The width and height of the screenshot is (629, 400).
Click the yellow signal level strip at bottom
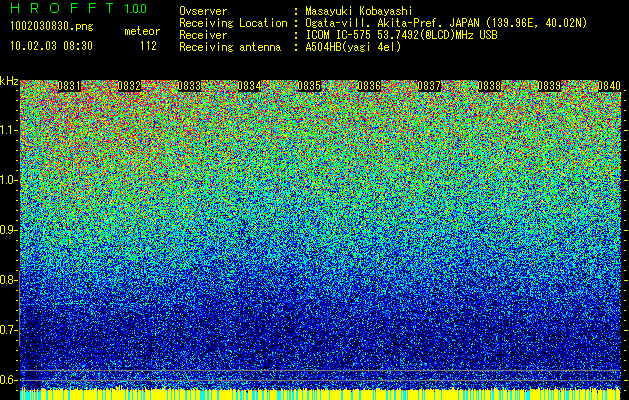coord(321,394)
